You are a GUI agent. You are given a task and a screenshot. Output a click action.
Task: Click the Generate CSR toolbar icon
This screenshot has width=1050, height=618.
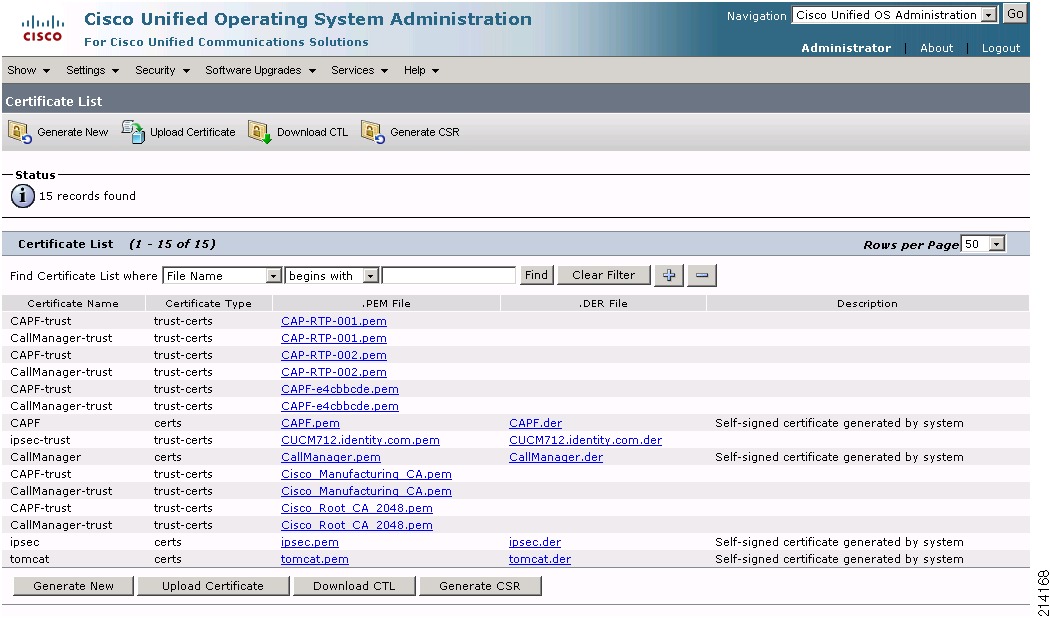point(373,132)
